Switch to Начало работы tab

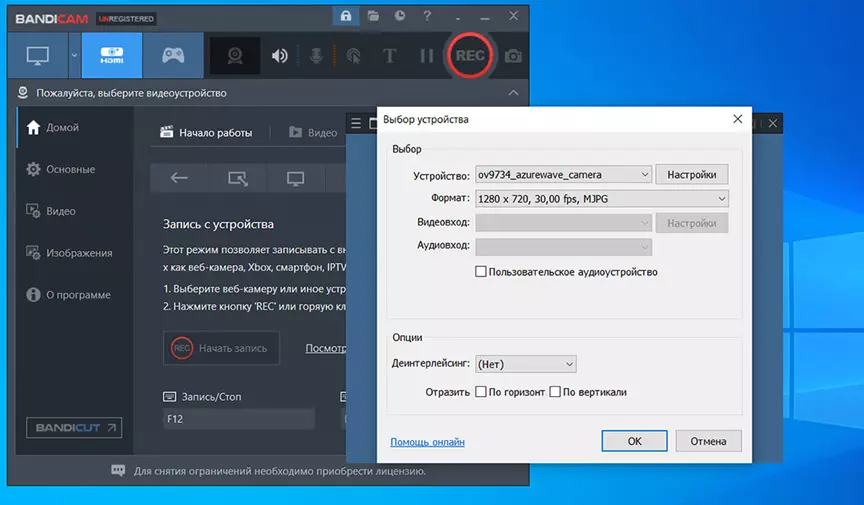pos(206,132)
